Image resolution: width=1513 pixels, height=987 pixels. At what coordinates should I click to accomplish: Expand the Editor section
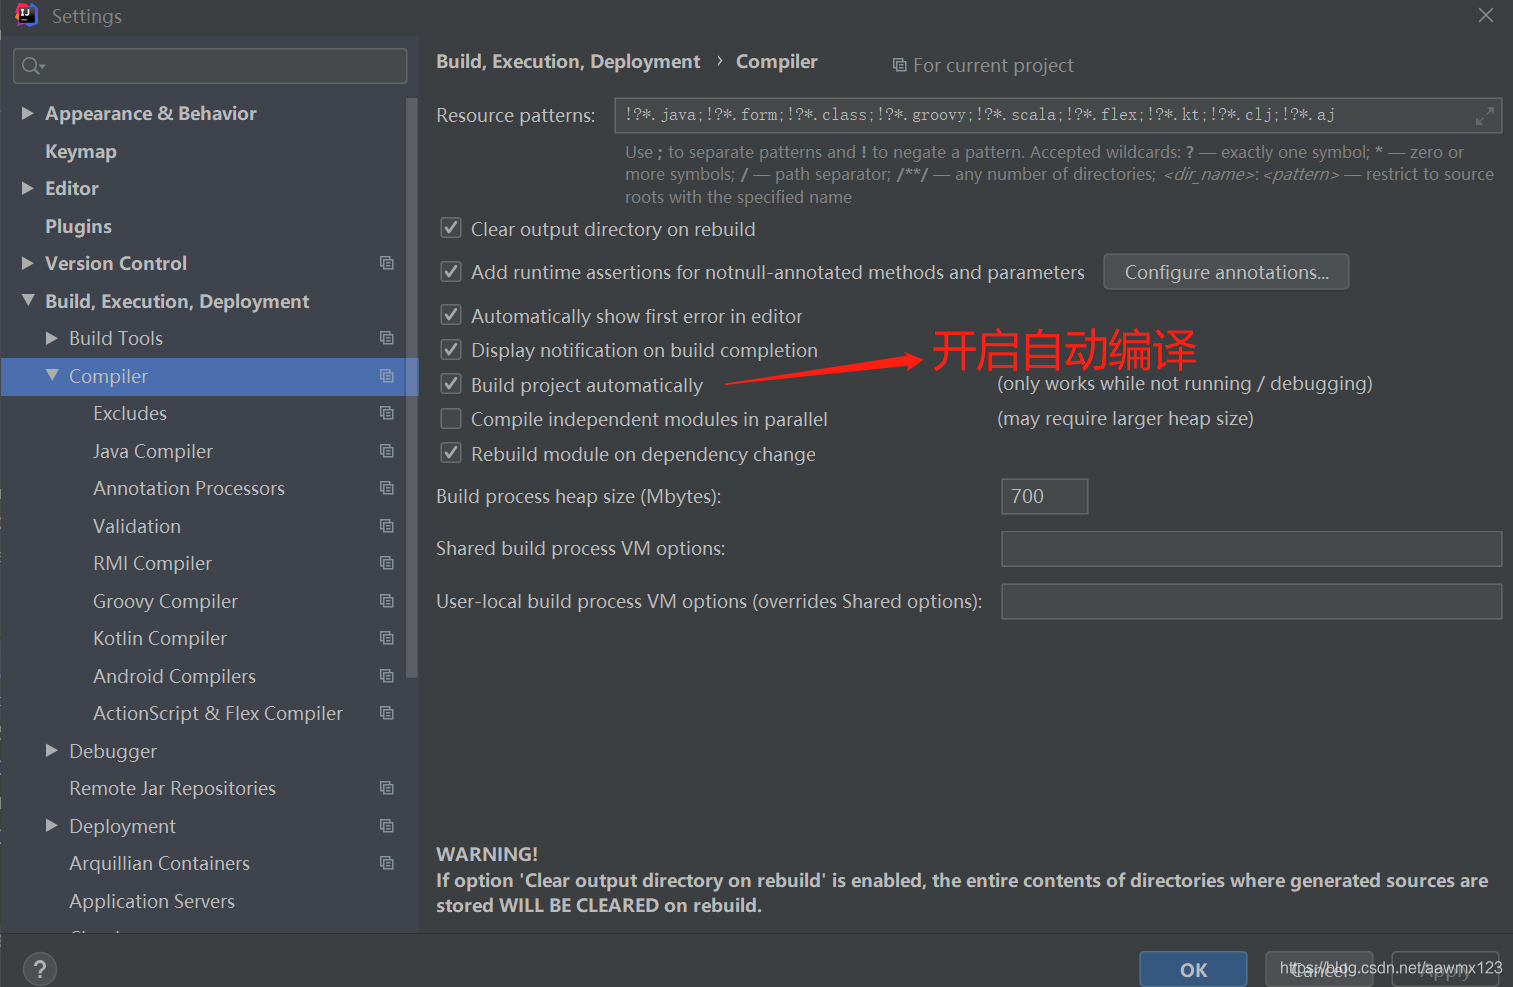tap(27, 188)
